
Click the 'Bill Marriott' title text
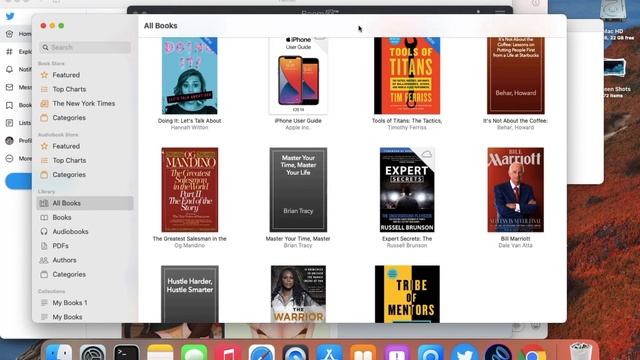point(516,239)
